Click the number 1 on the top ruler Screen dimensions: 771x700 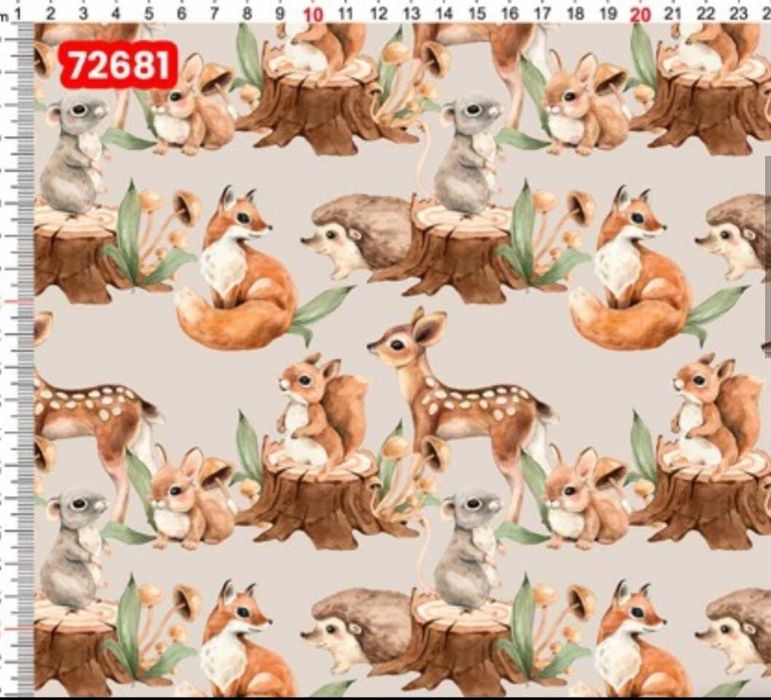click(x=18, y=14)
